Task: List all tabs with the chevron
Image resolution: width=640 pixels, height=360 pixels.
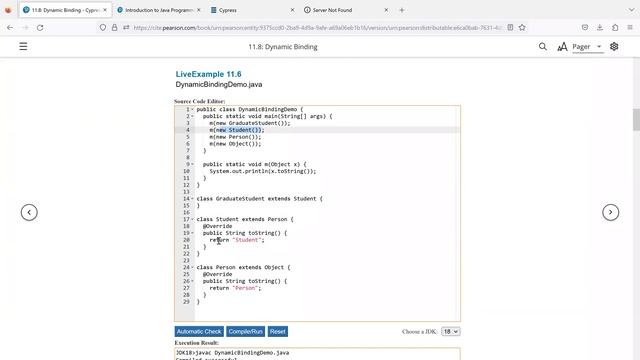Action: pos(631,10)
